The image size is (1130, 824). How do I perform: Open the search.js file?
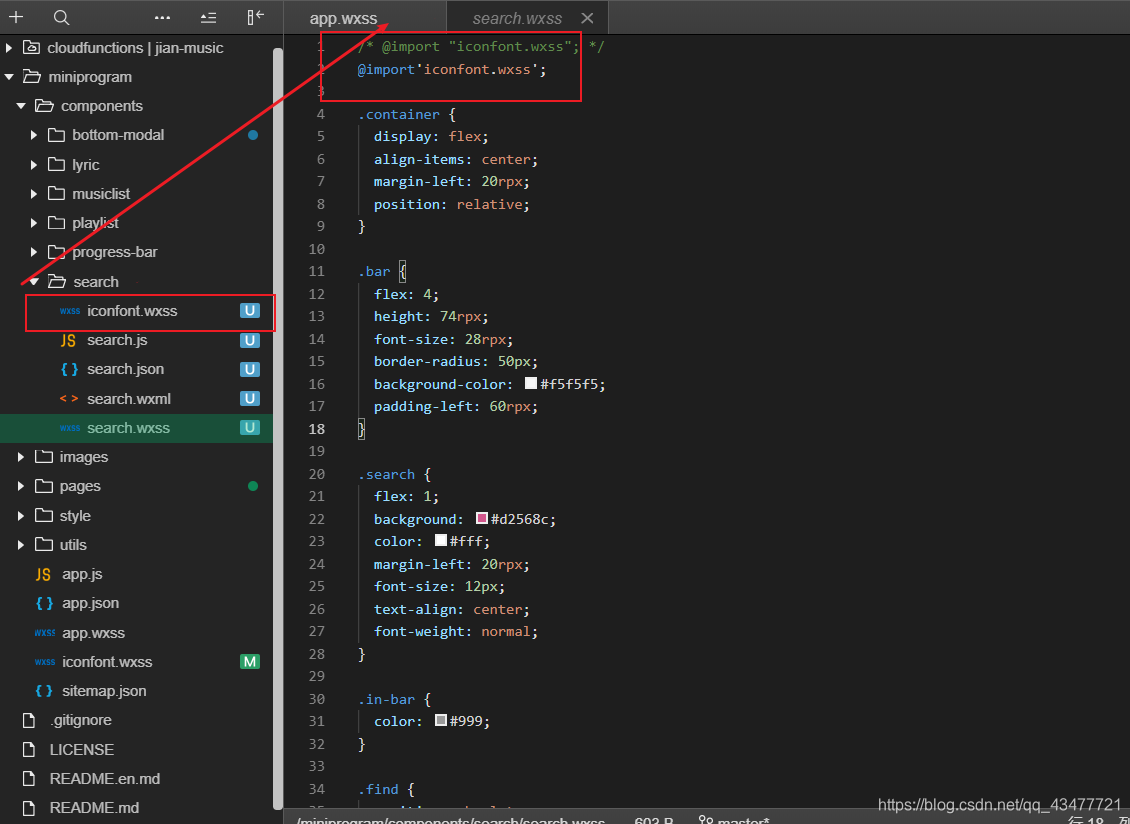(117, 340)
